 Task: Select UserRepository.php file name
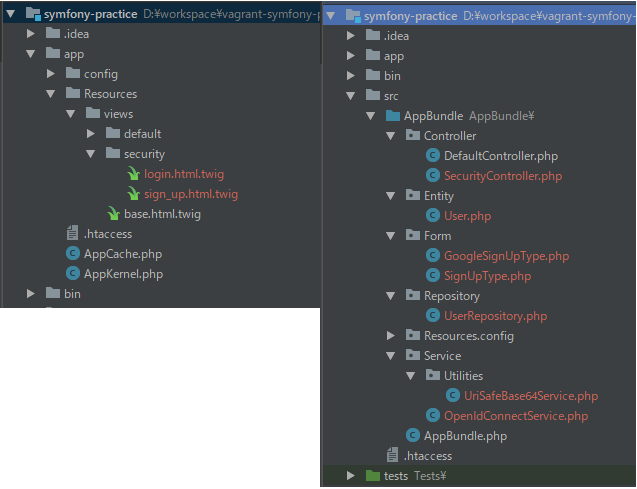(495, 316)
